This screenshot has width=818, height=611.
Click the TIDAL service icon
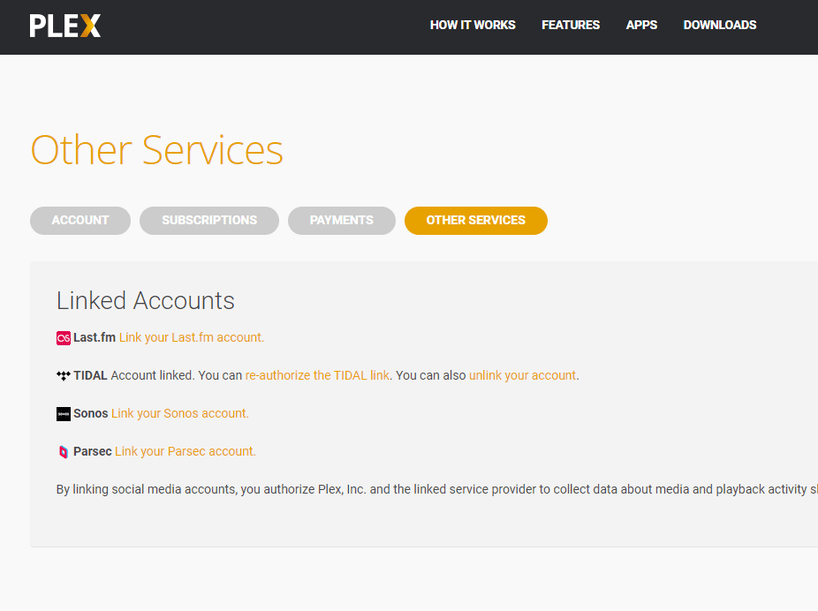63,376
